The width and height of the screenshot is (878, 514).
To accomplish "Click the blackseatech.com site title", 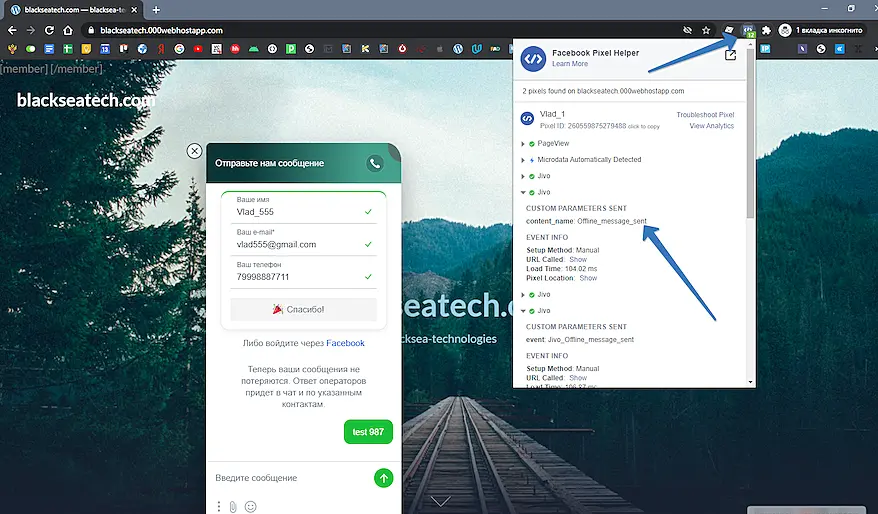I will point(86,100).
